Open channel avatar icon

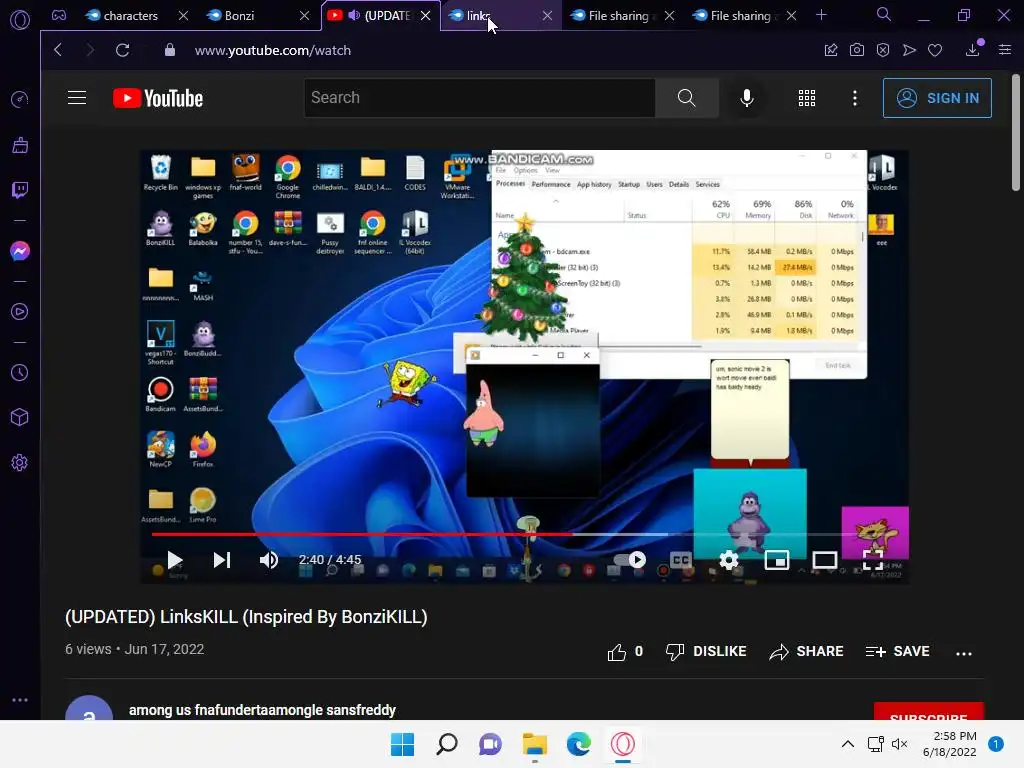(x=89, y=709)
